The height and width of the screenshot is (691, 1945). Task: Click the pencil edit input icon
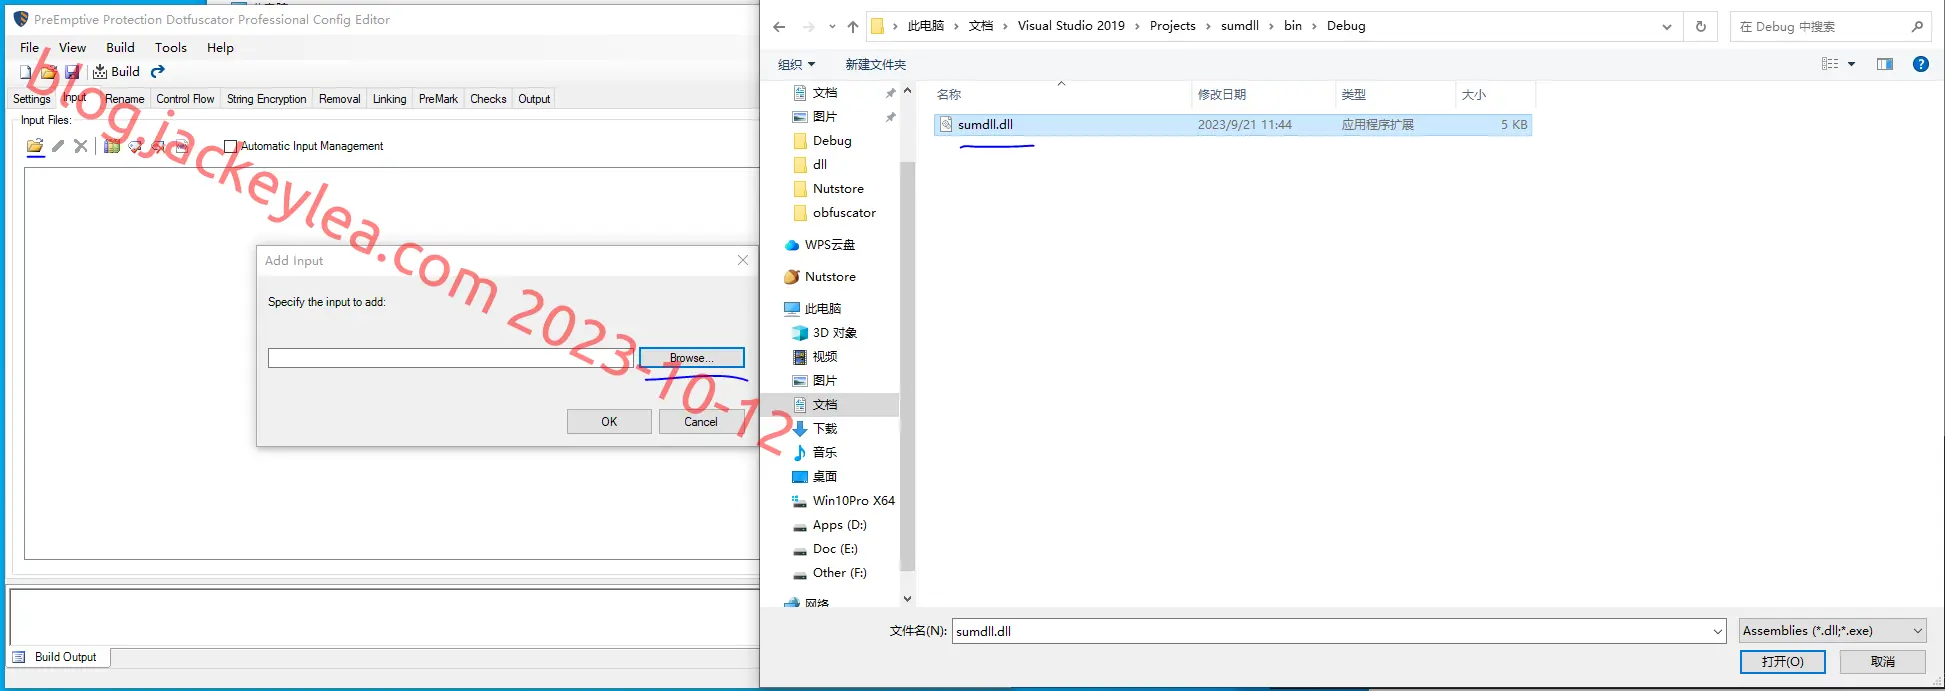[x=58, y=146]
